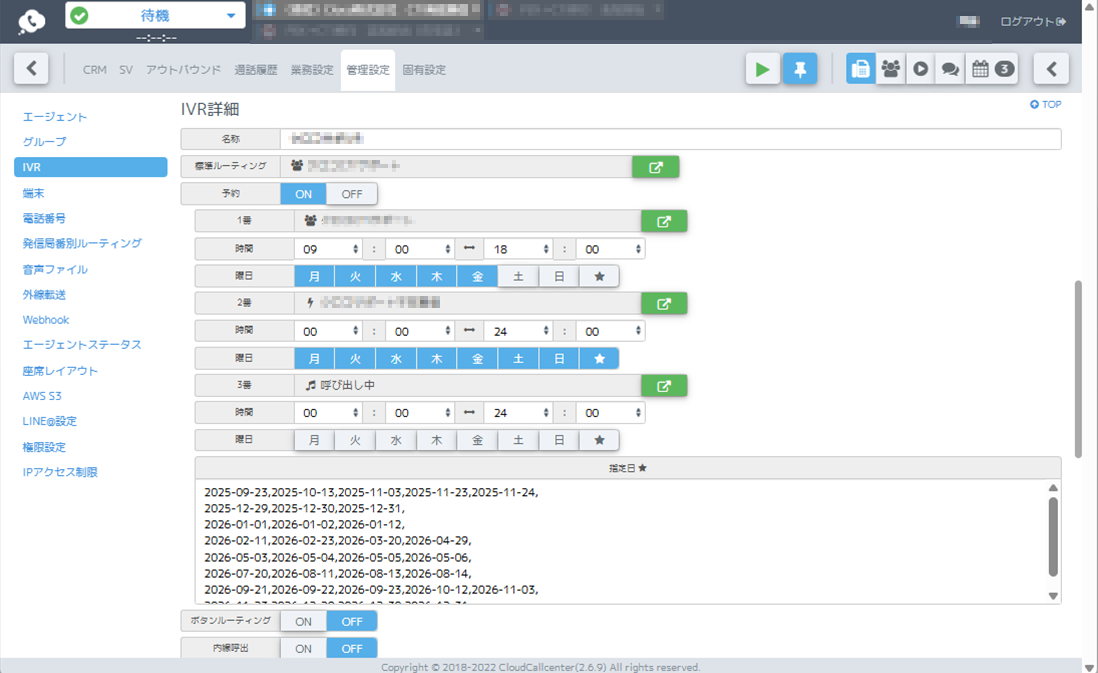1098x673 pixels.
Task: Open the group users icon panel
Action: (890, 69)
